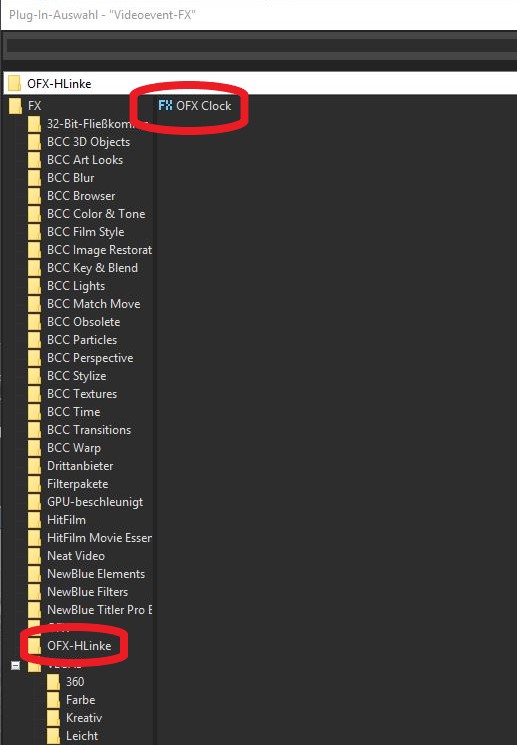Click the BCC Film Style folder icon
Image resolution: width=517 pixels, height=745 pixels.
tap(35, 232)
